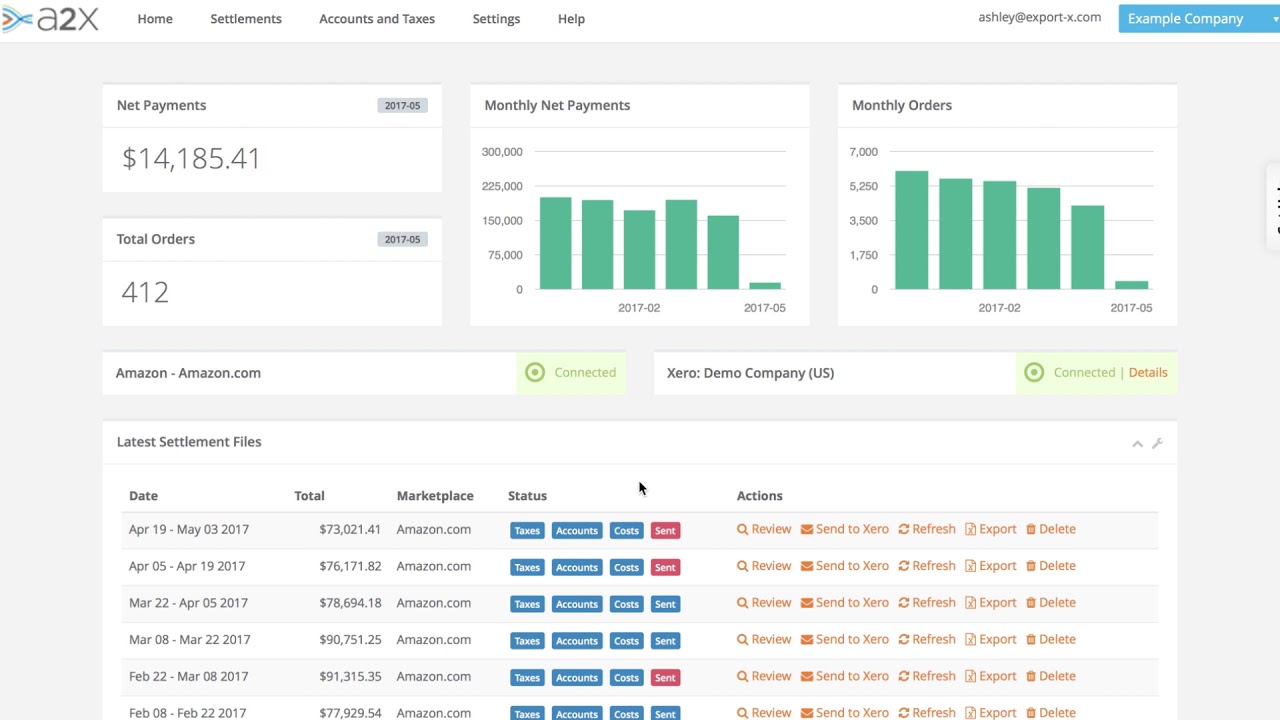The height and width of the screenshot is (720, 1280).
Task: Click the a2x logo
Action: (x=50, y=18)
